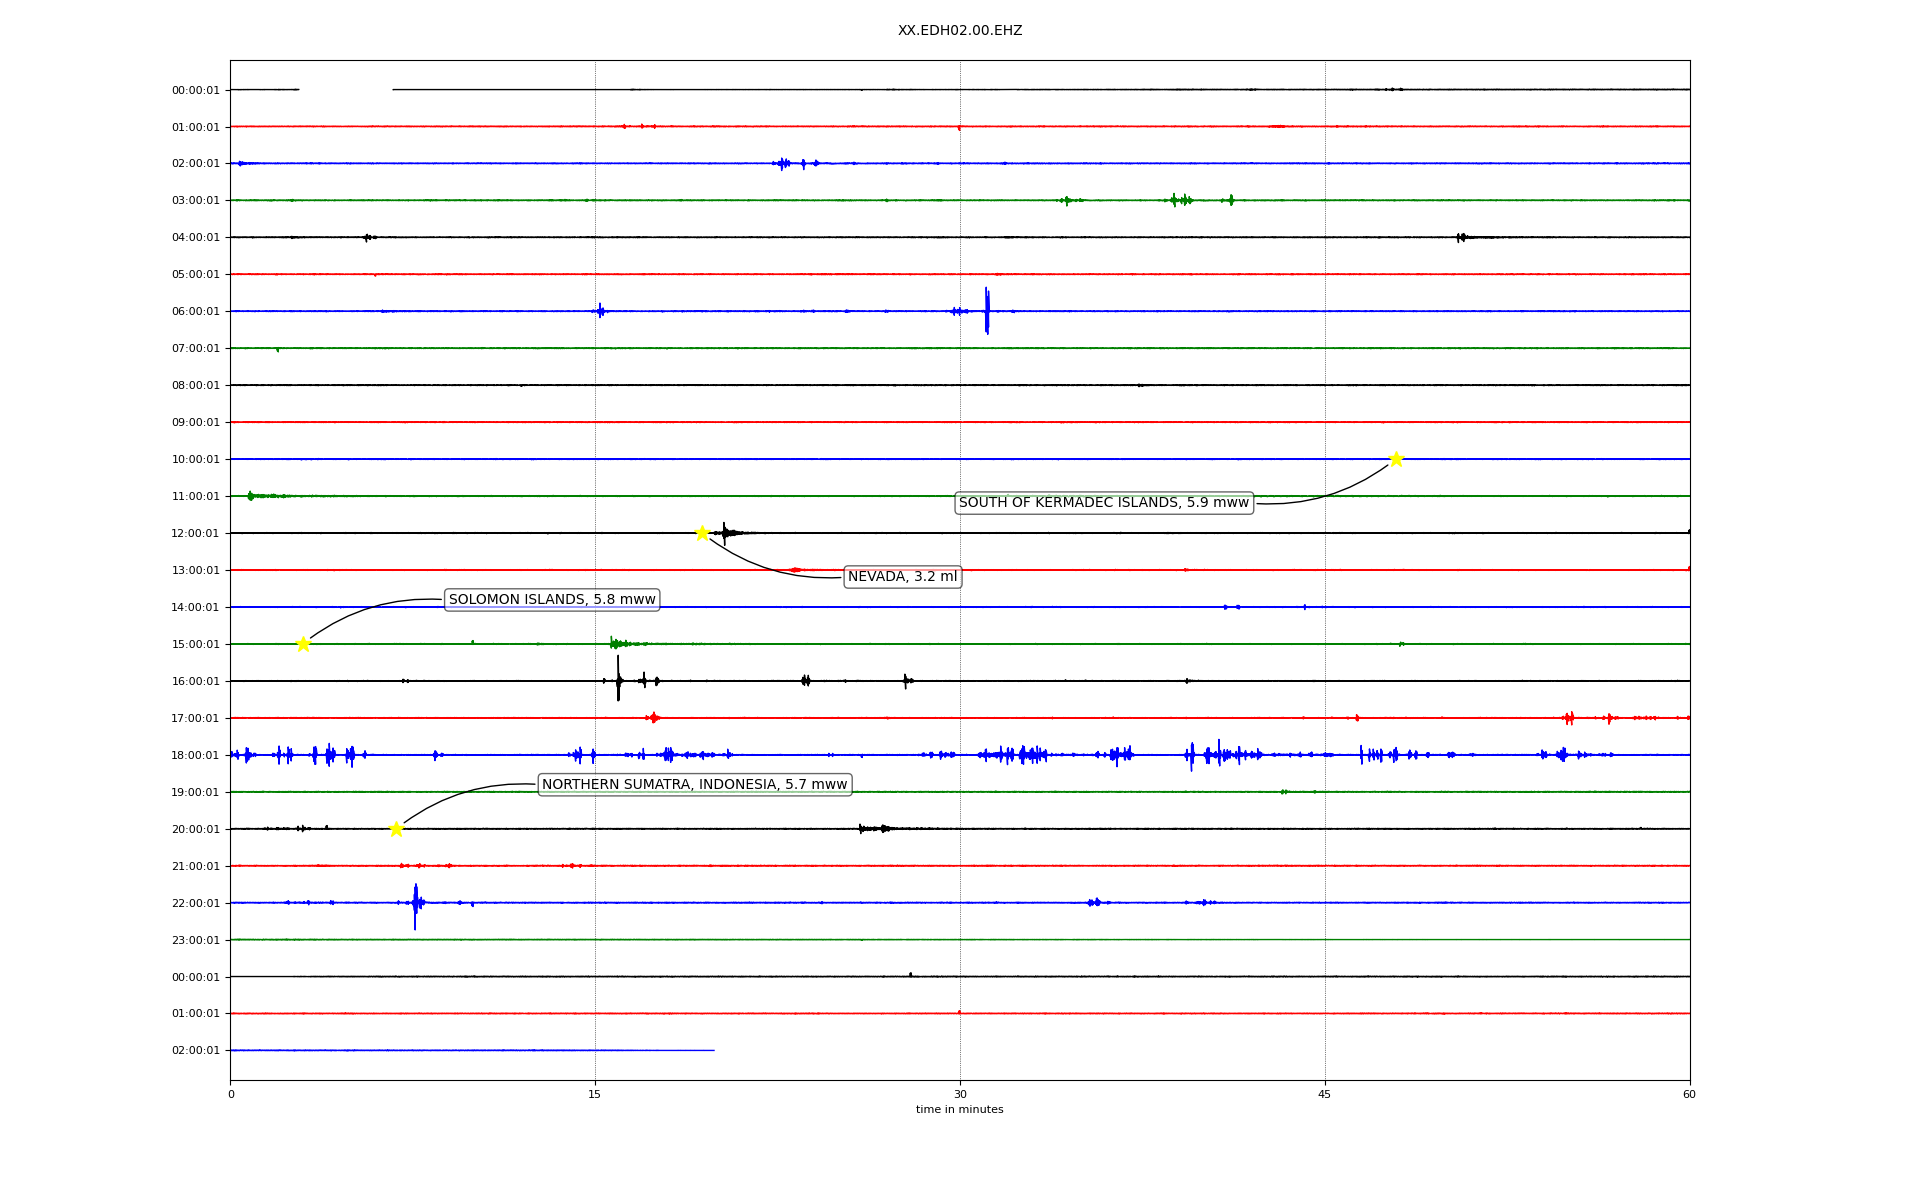Click the blue spike on 22:00:01 trace
1920x1200 pixels.
pos(415,905)
